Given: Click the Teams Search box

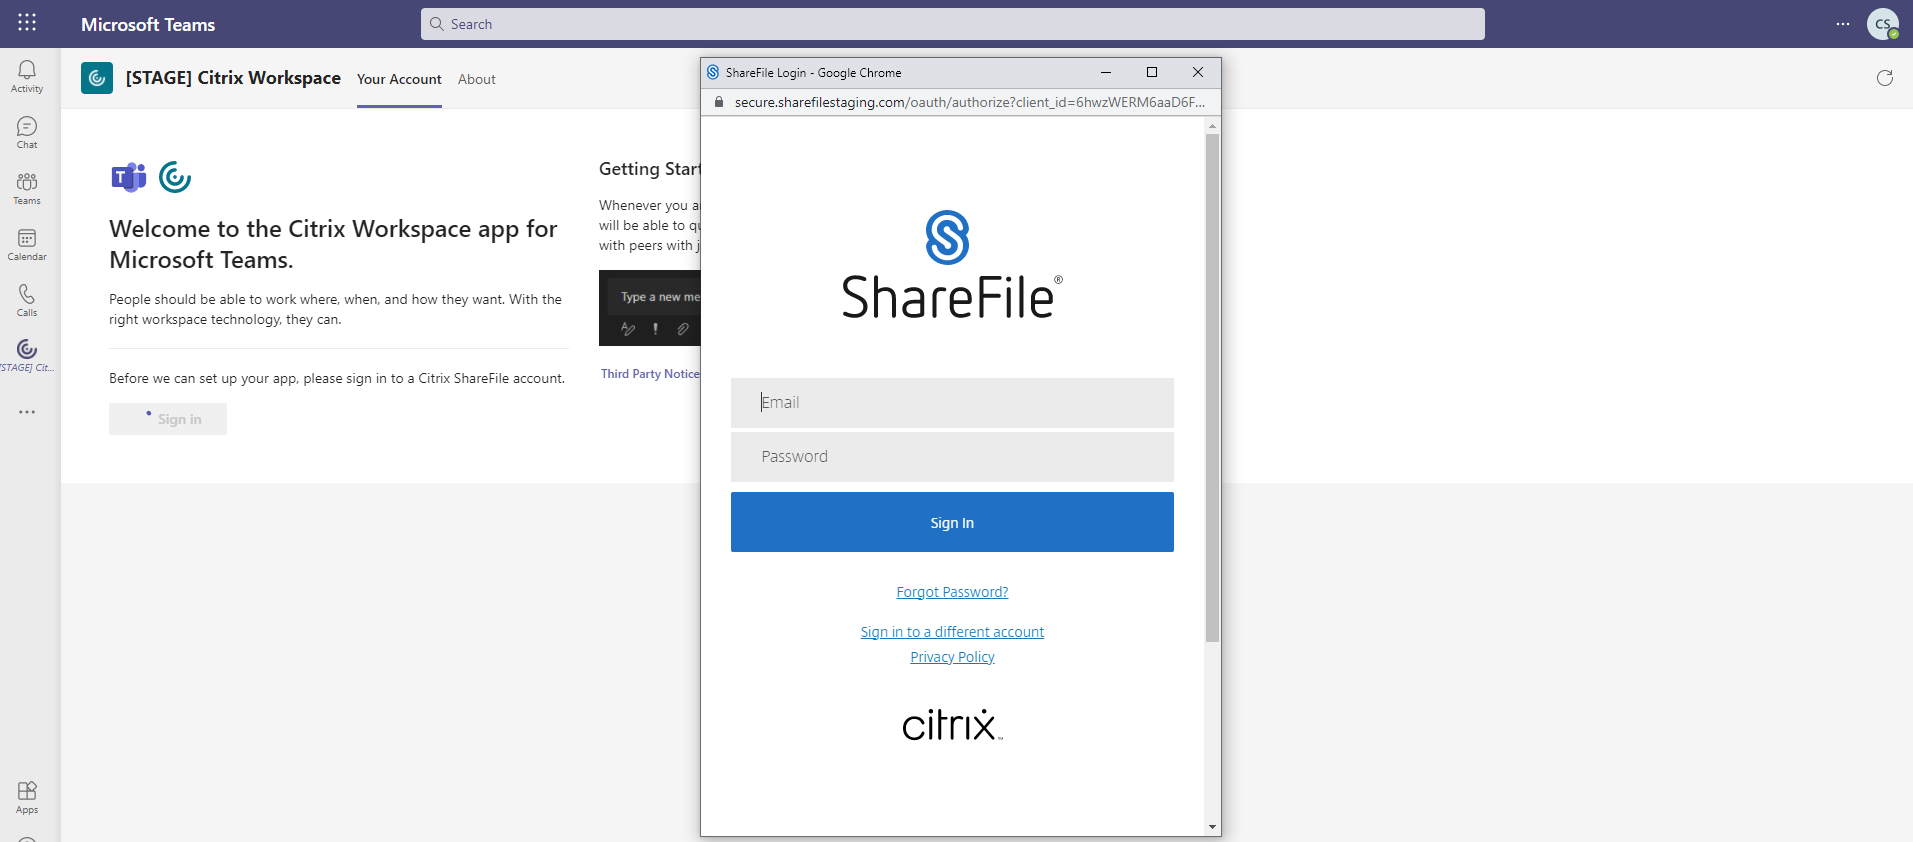Looking at the screenshot, I should (x=952, y=24).
